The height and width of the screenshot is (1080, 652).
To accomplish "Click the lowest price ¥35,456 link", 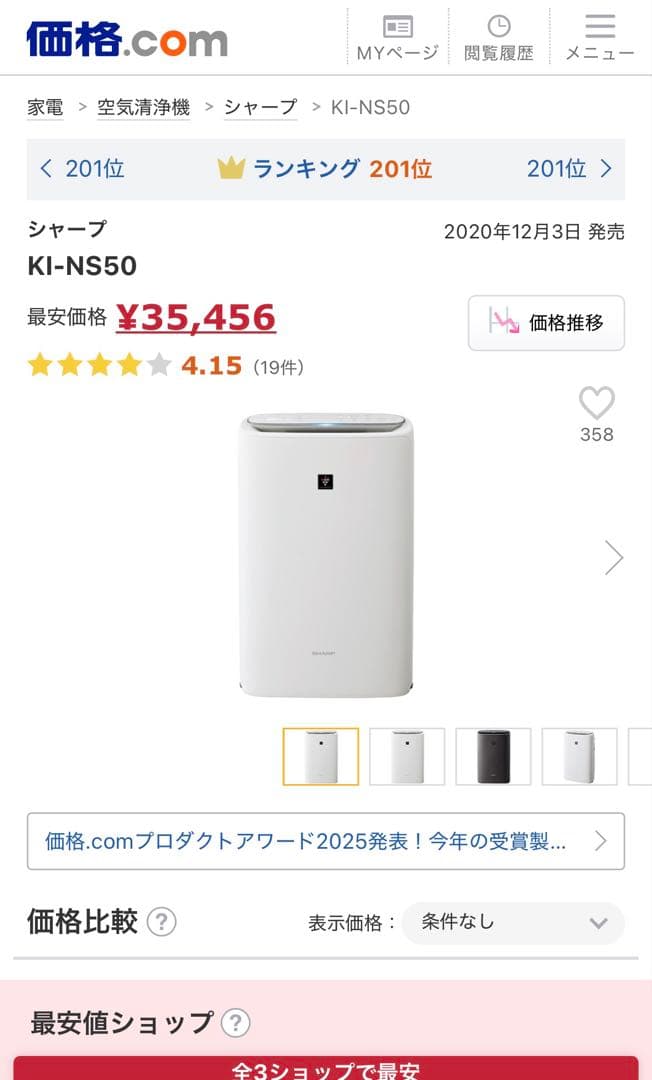I will coord(197,316).
